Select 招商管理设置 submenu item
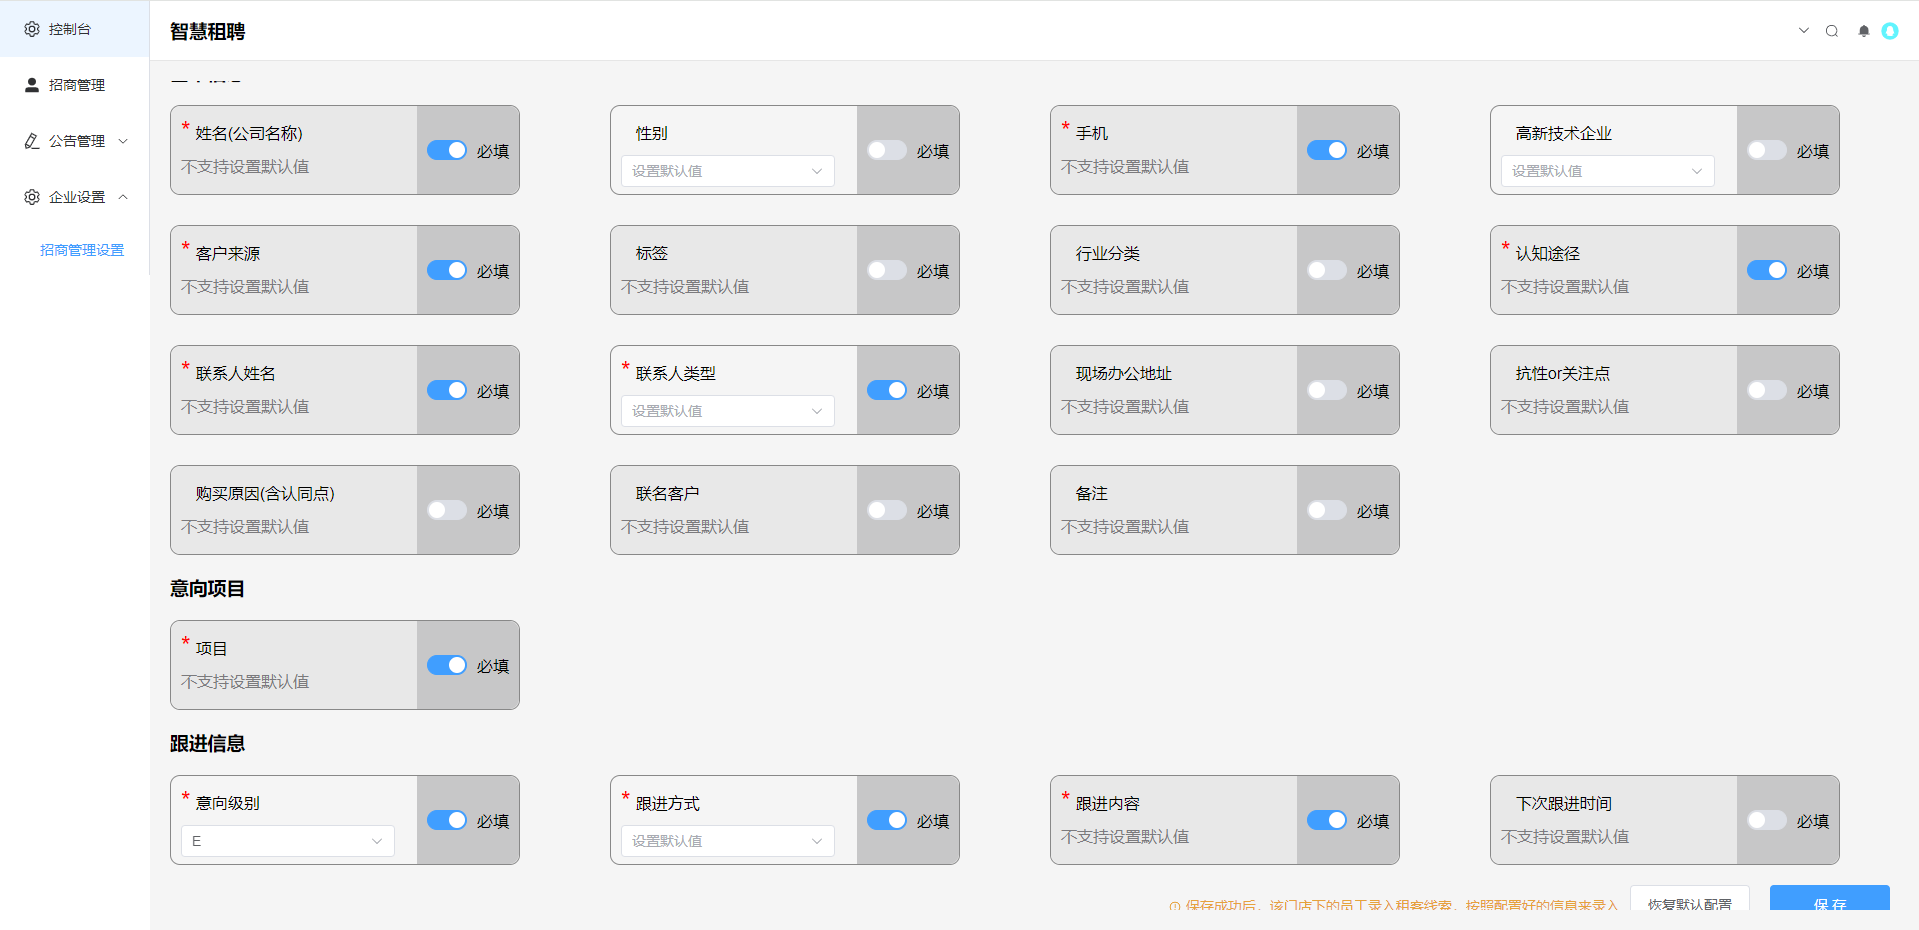 coord(82,250)
